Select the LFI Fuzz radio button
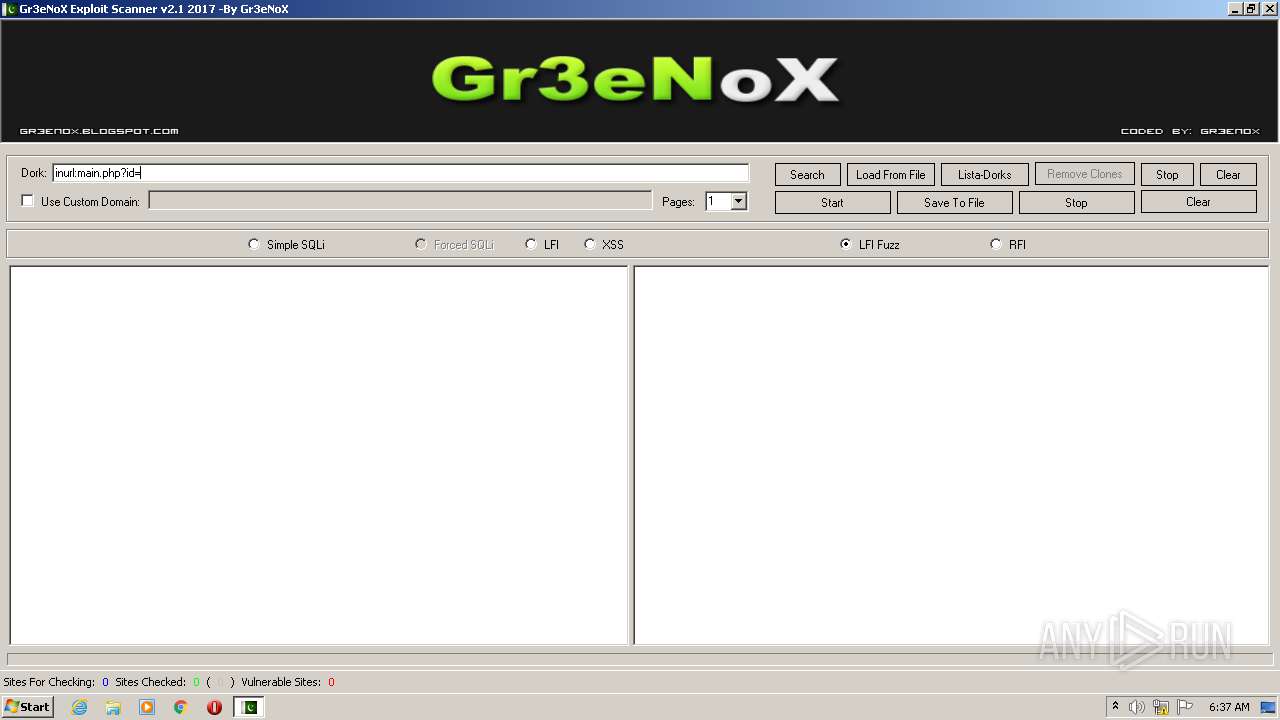This screenshot has height=720, width=1280. pos(846,244)
